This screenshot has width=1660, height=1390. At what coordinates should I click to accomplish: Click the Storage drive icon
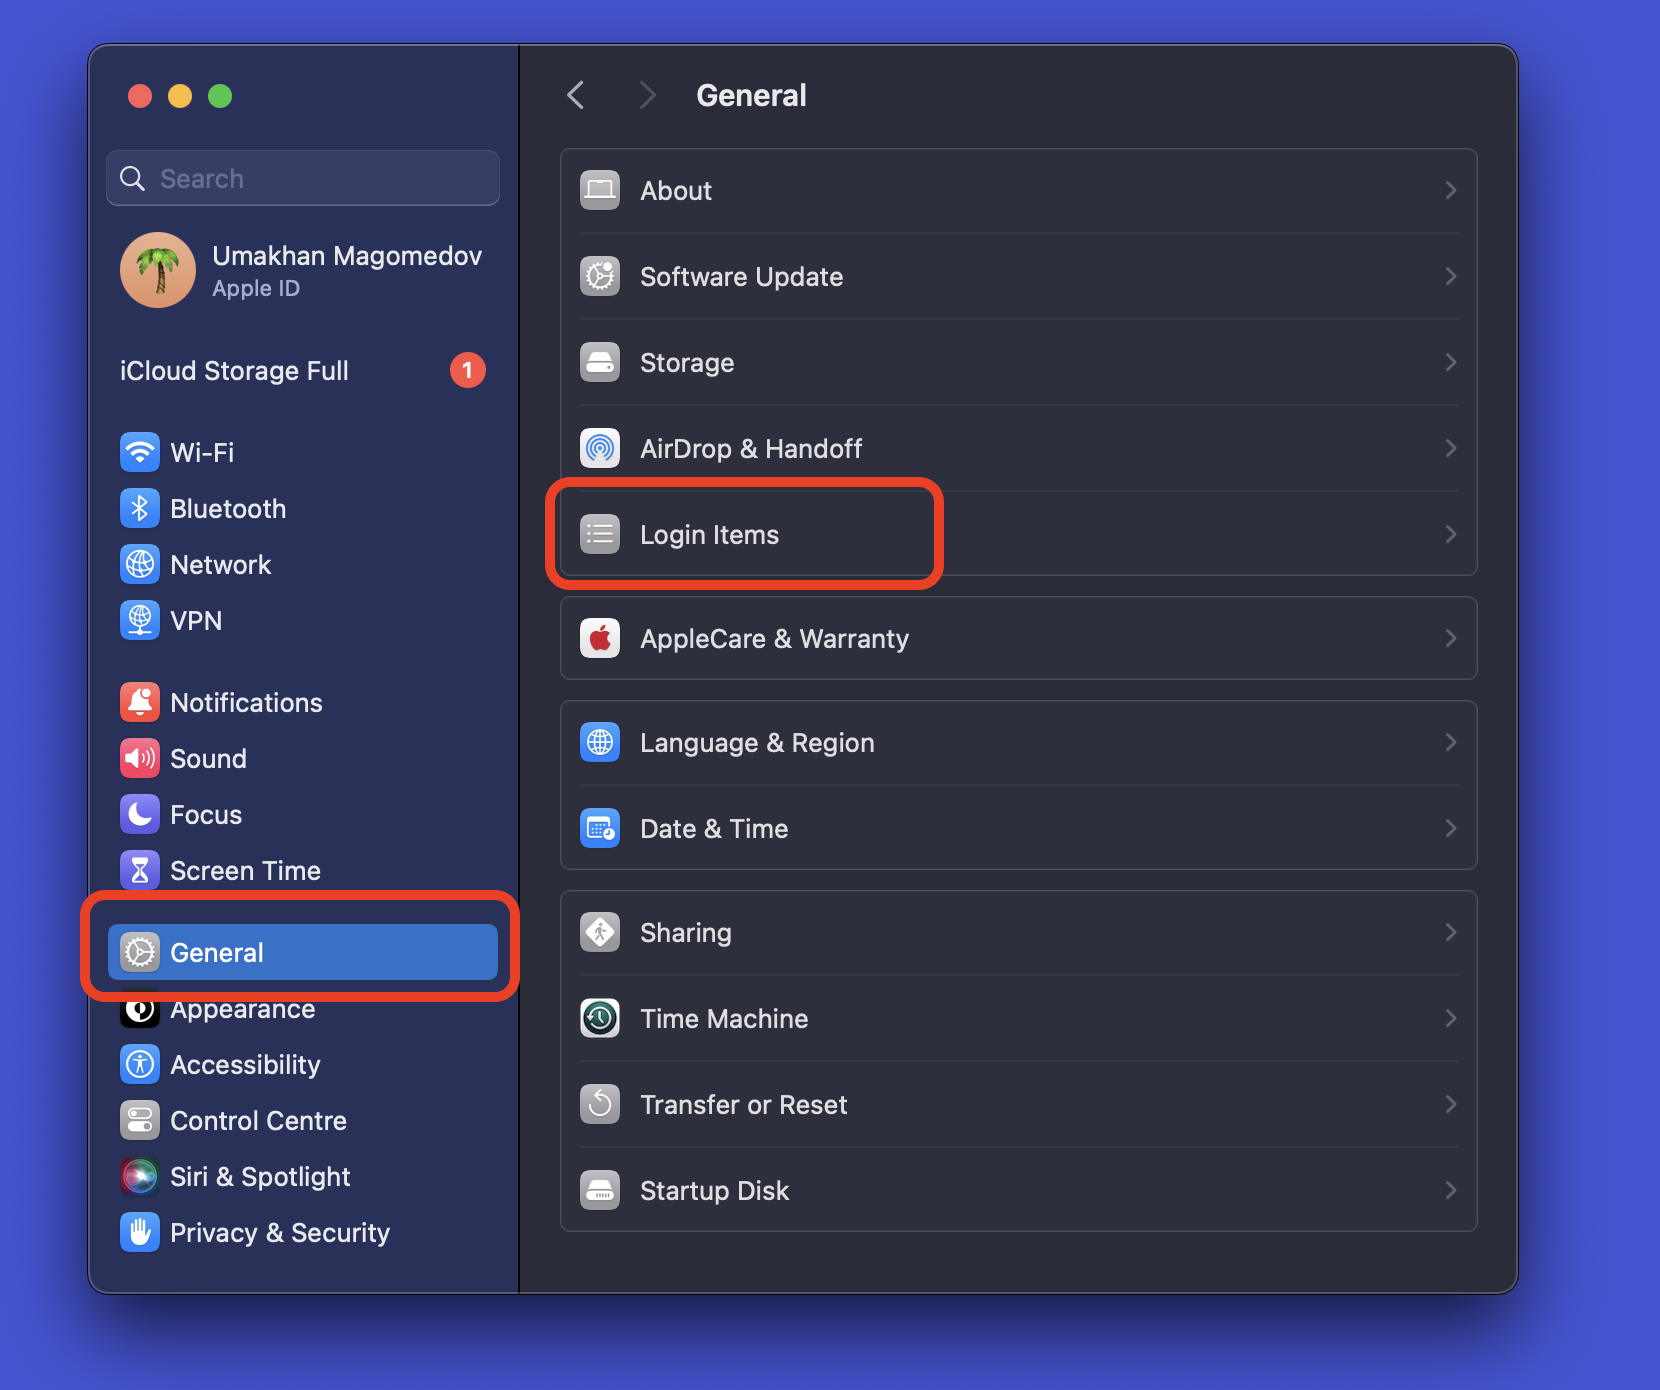click(600, 362)
